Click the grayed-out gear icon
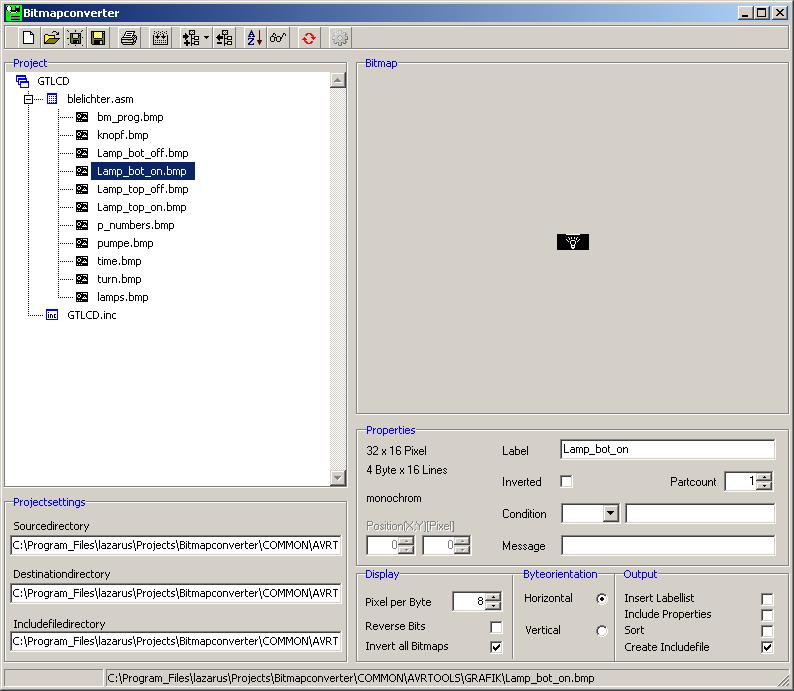The height and width of the screenshot is (691, 794). (x=340, y=38)
